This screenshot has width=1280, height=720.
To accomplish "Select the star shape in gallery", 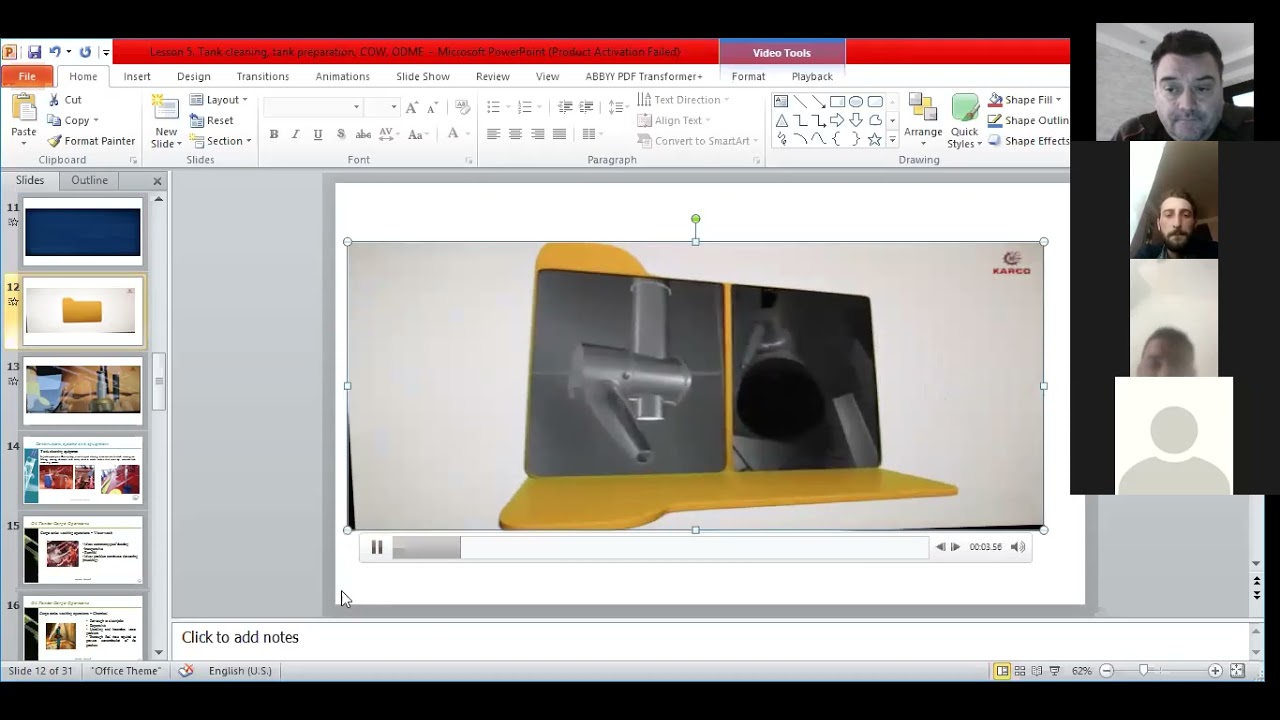I will (874, 139).
